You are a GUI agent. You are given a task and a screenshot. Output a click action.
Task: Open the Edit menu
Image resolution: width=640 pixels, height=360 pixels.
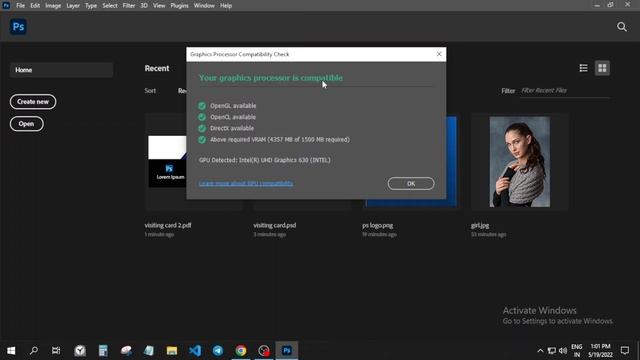(35, 6)
